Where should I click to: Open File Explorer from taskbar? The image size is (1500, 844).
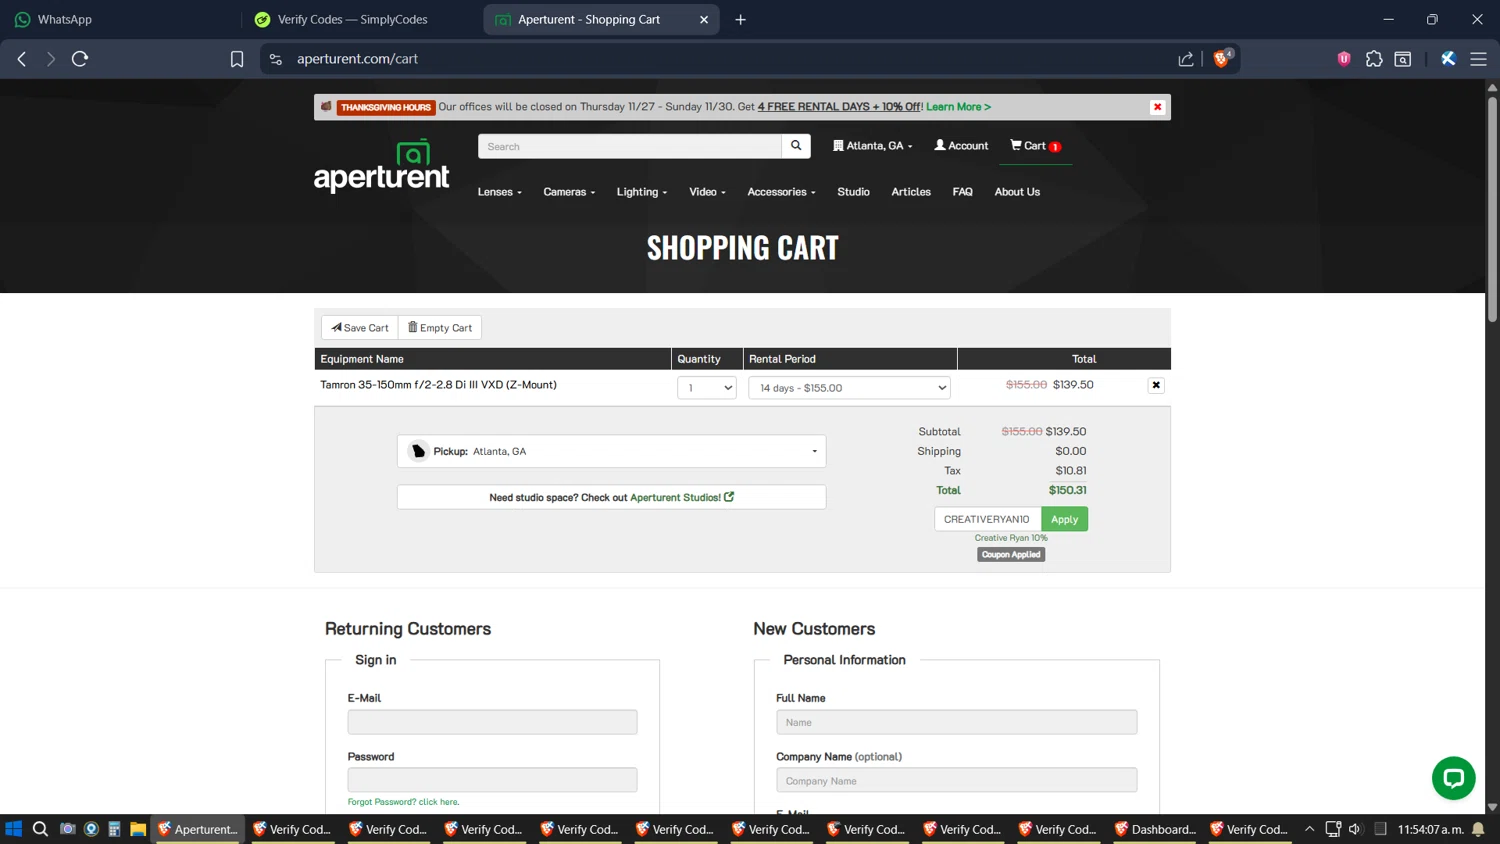point(138,829)
